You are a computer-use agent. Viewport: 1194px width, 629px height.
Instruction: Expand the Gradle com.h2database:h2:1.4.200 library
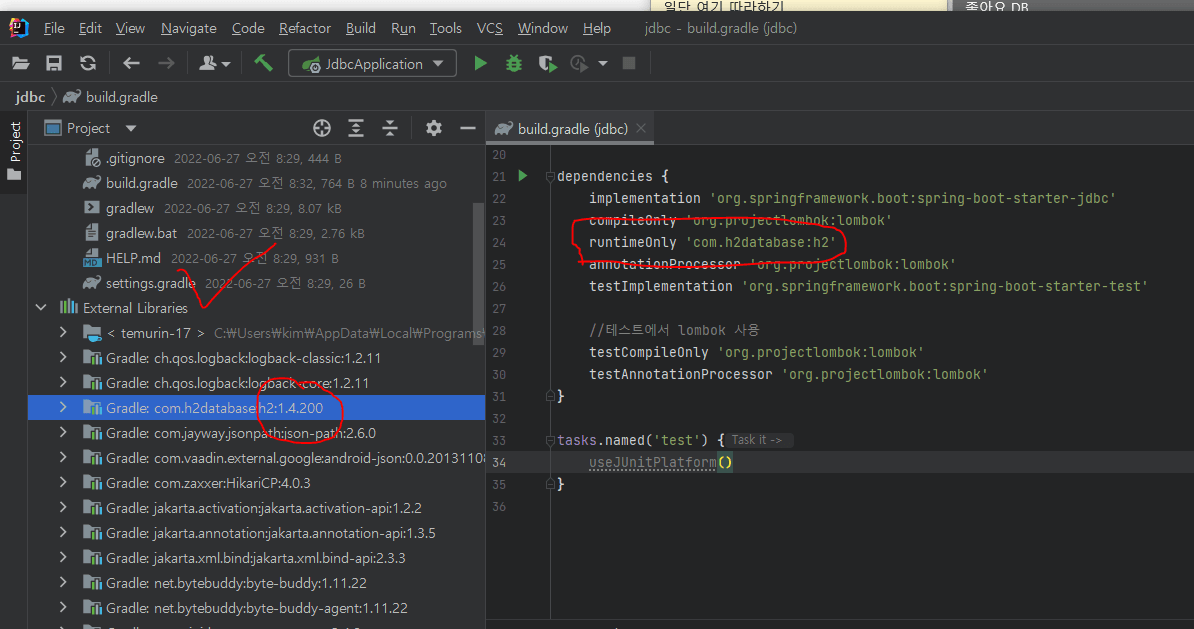point(63,408)
